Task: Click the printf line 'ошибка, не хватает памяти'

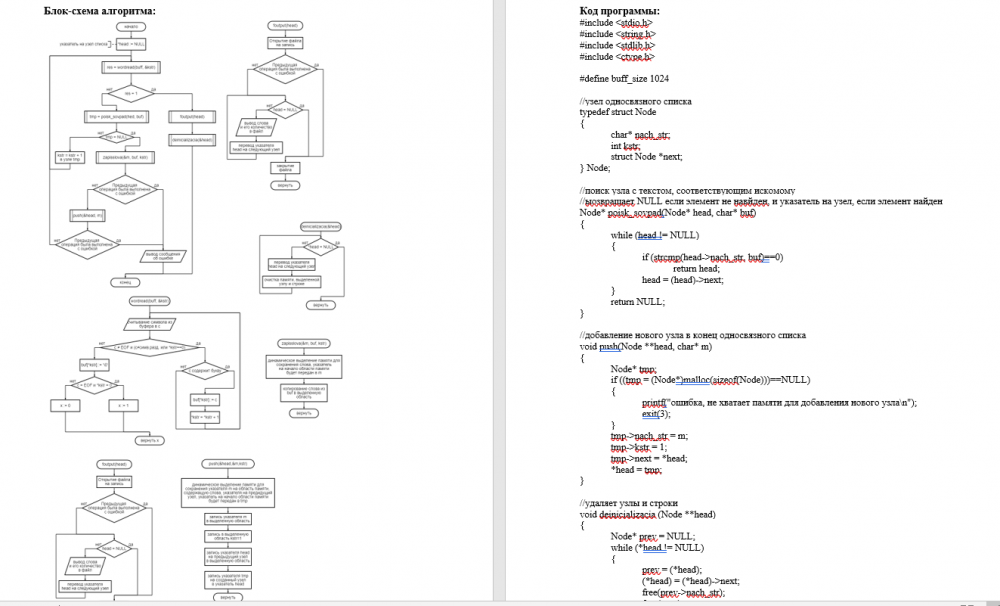Action: (x=779, y=403)
